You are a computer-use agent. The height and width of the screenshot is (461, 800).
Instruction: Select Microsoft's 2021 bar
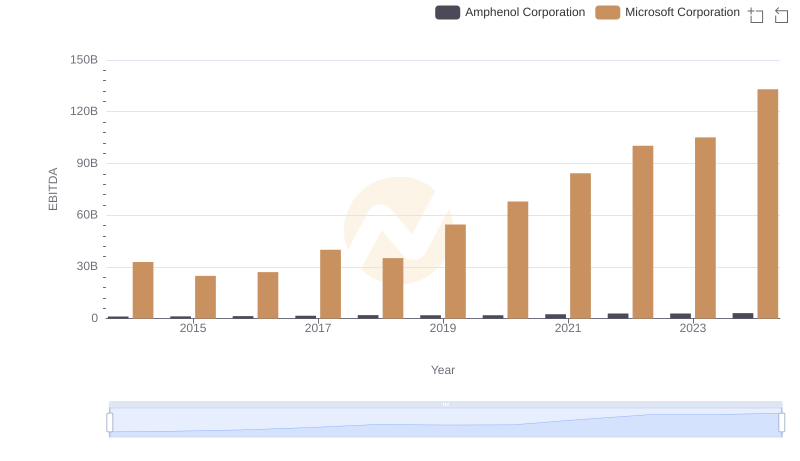[581, 246]
